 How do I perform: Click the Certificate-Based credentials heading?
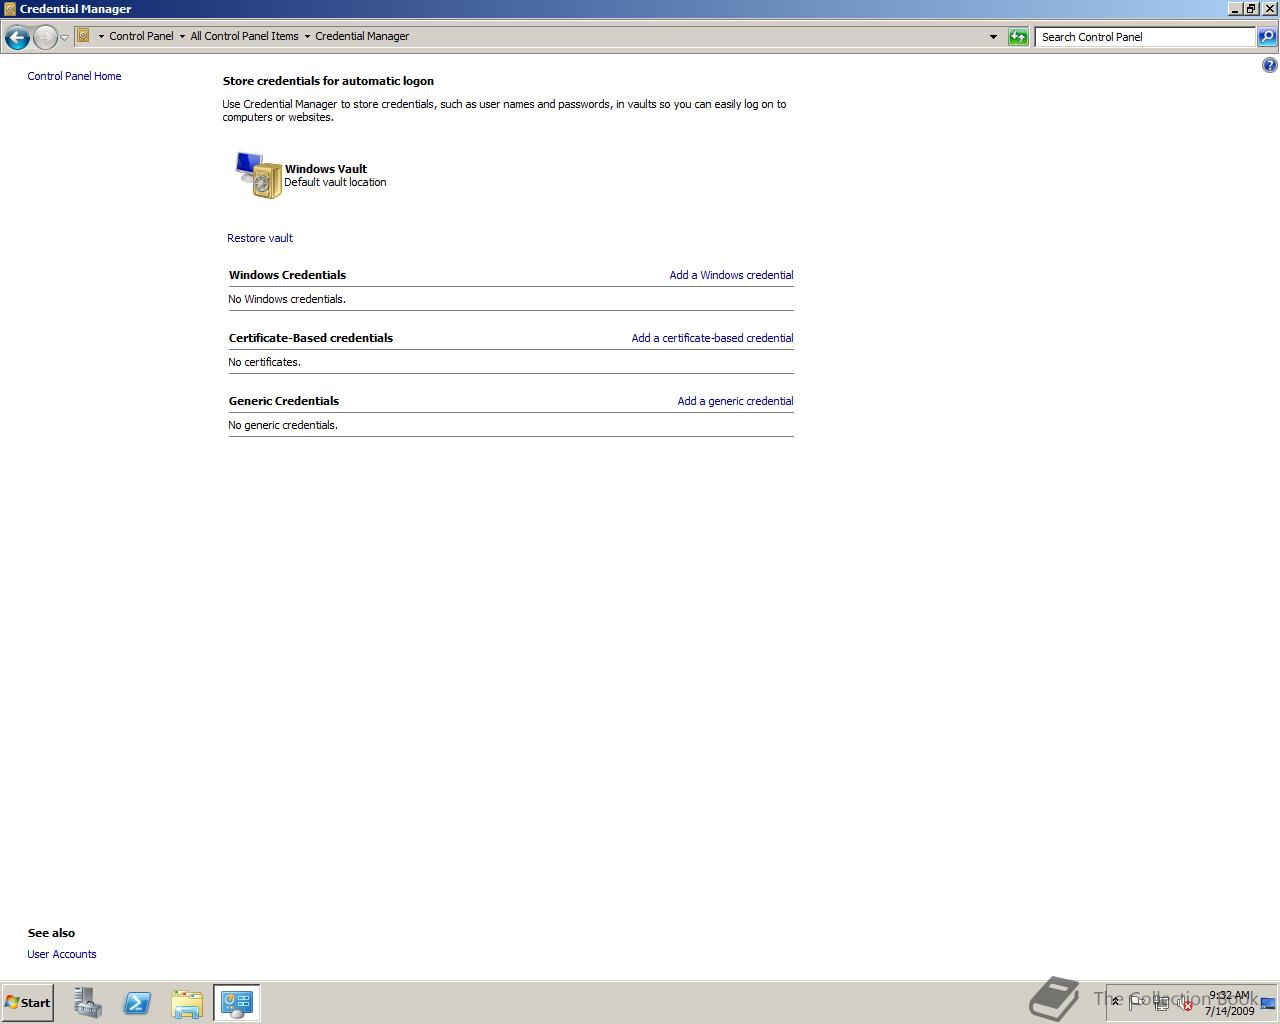click(x=311, y=338)
